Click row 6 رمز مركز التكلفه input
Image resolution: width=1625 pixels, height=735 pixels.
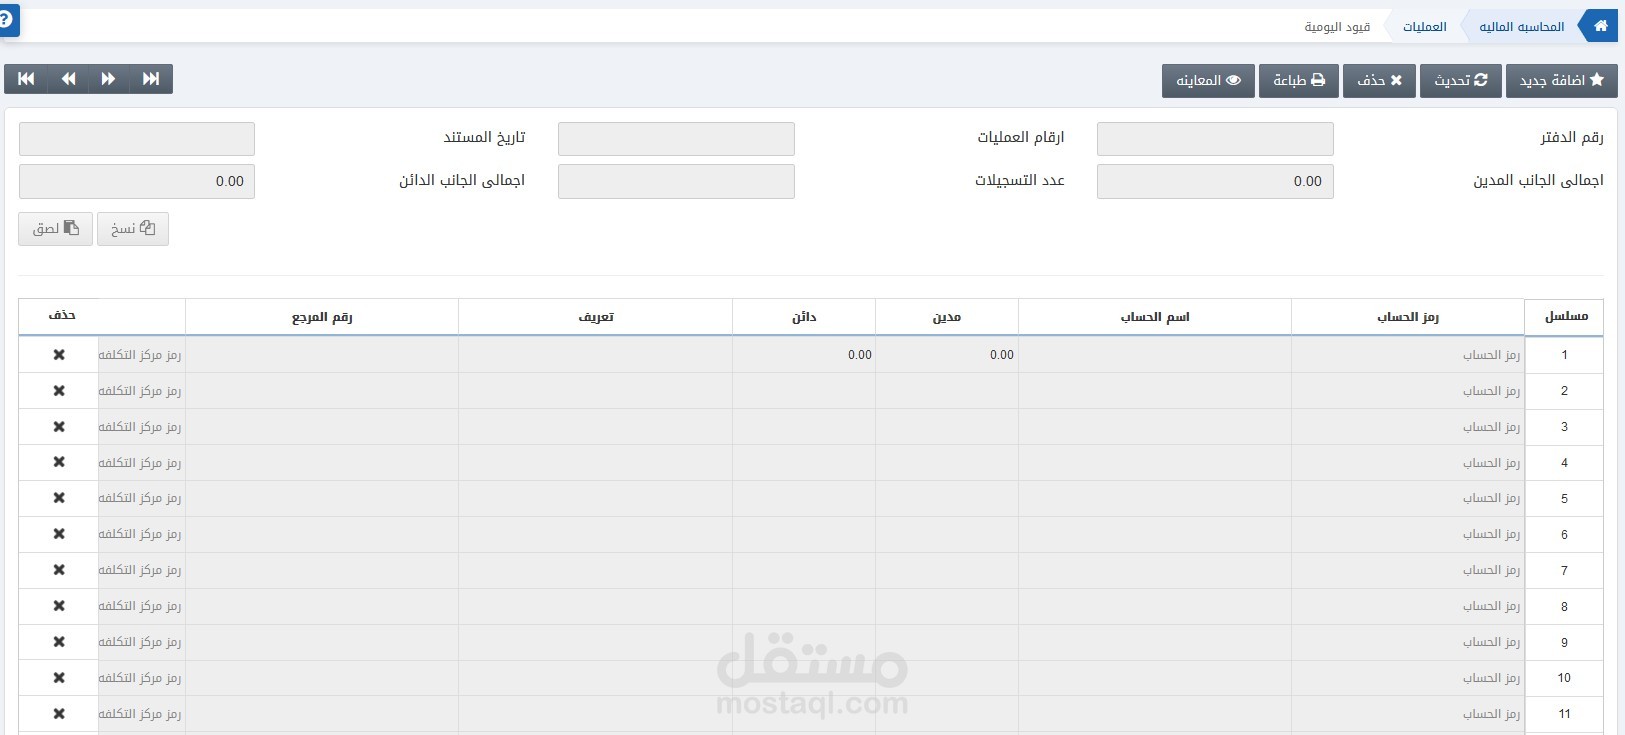click(142, 534)
